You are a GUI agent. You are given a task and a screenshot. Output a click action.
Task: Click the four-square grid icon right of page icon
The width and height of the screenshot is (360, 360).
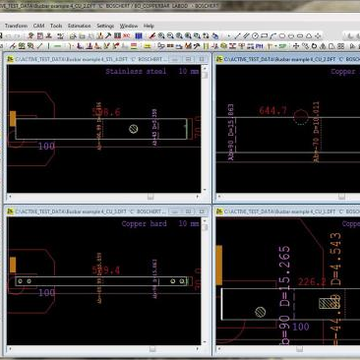click(x=341, y=46)
